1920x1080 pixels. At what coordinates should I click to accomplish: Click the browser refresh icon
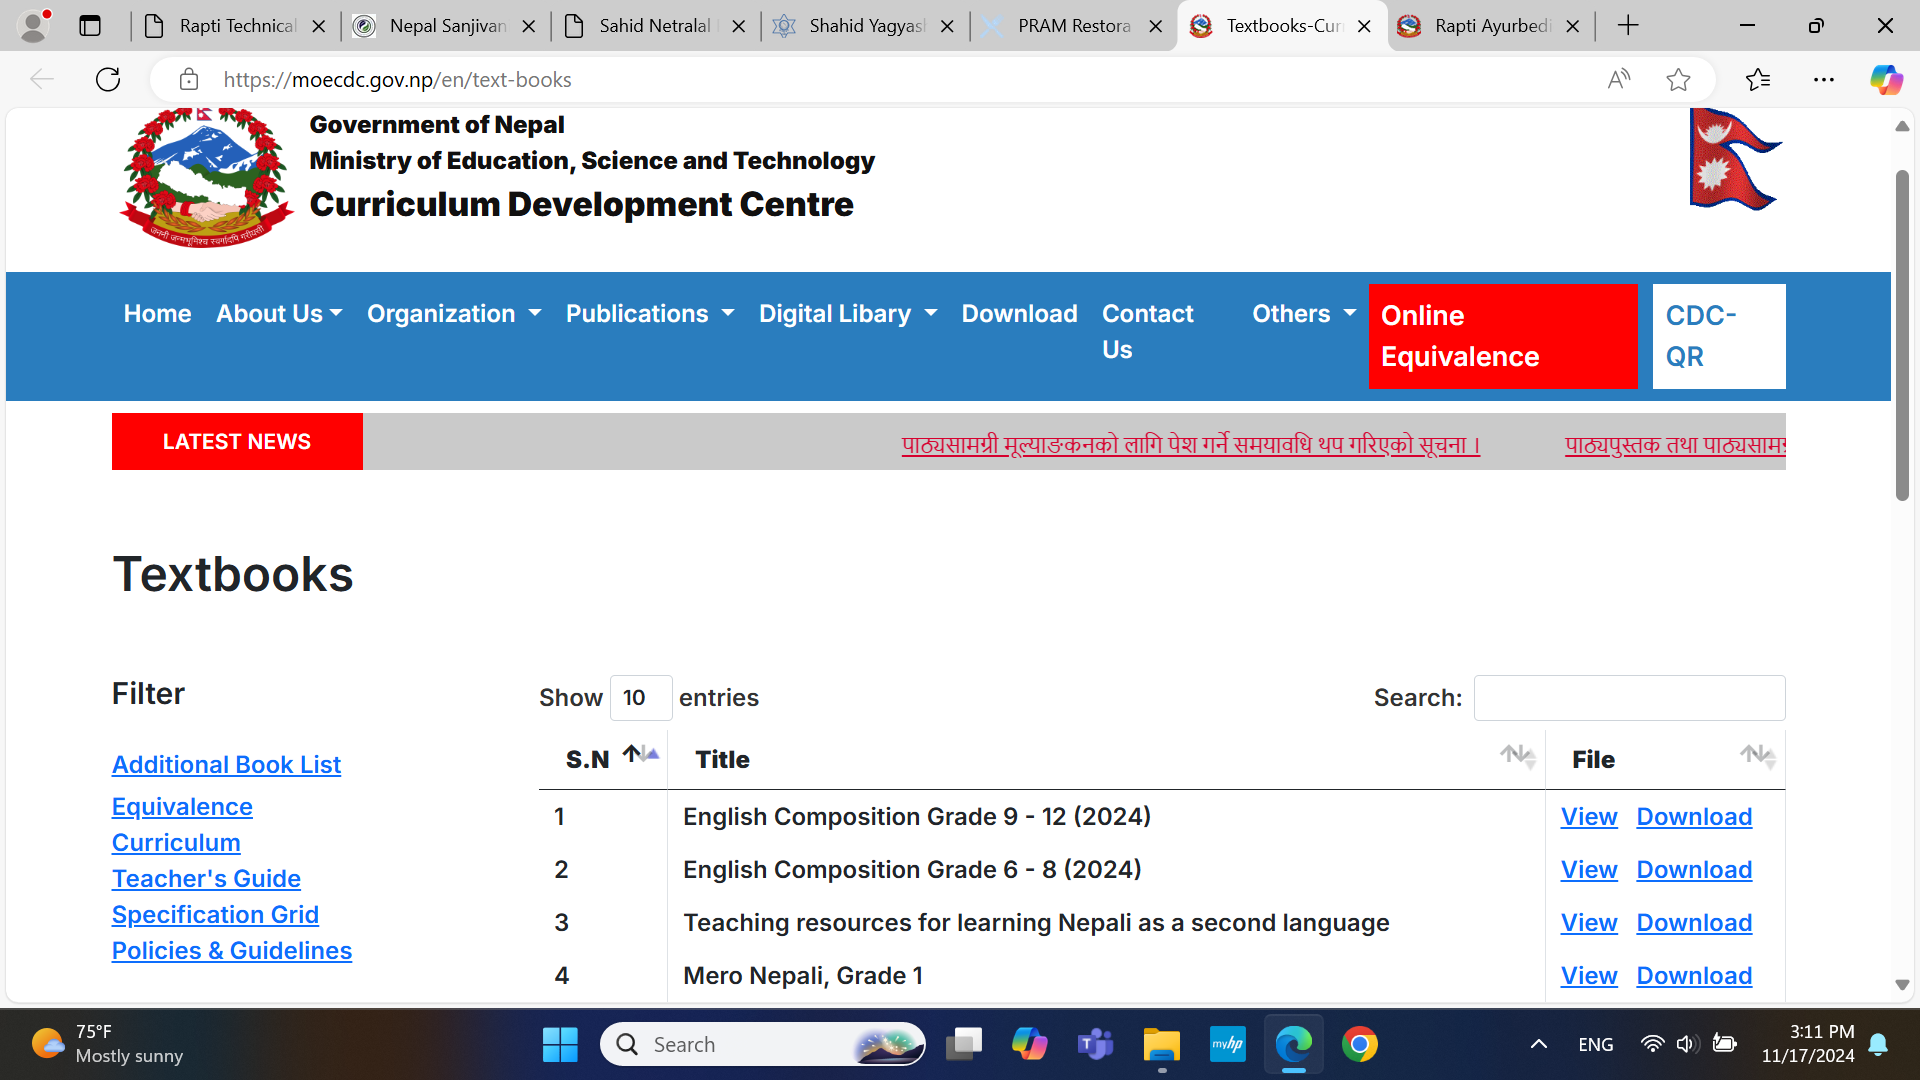[108, 79]
